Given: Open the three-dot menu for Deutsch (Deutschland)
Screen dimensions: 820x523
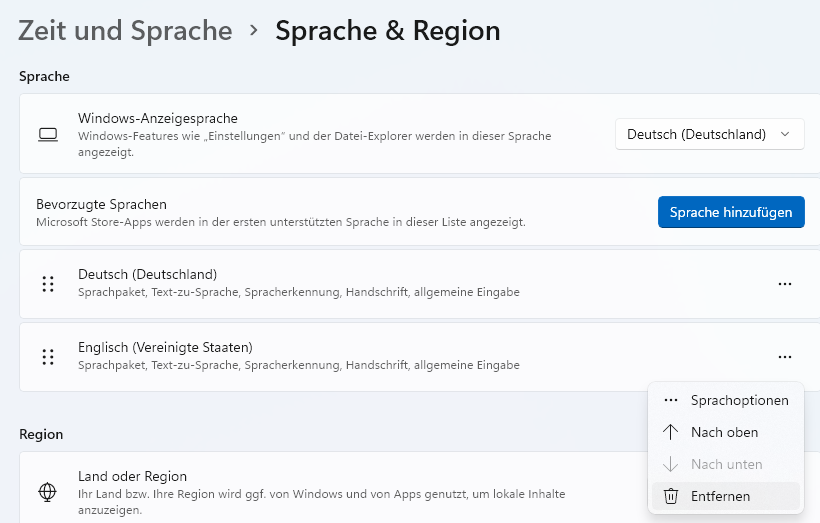Looking at the screenshot, I should tap(785, 284).
